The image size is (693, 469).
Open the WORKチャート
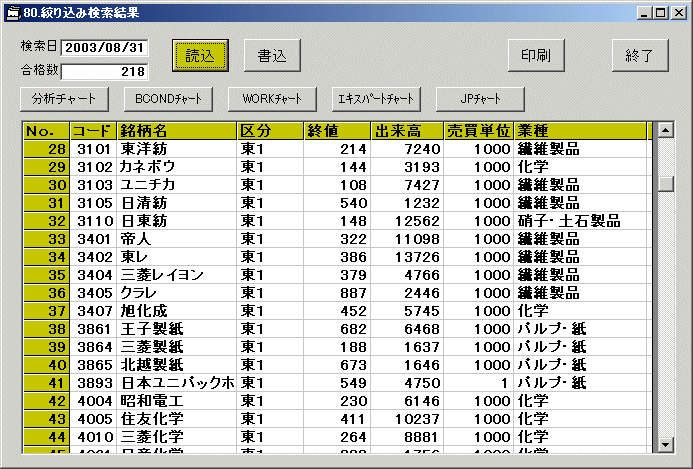(x=272, y=99)
